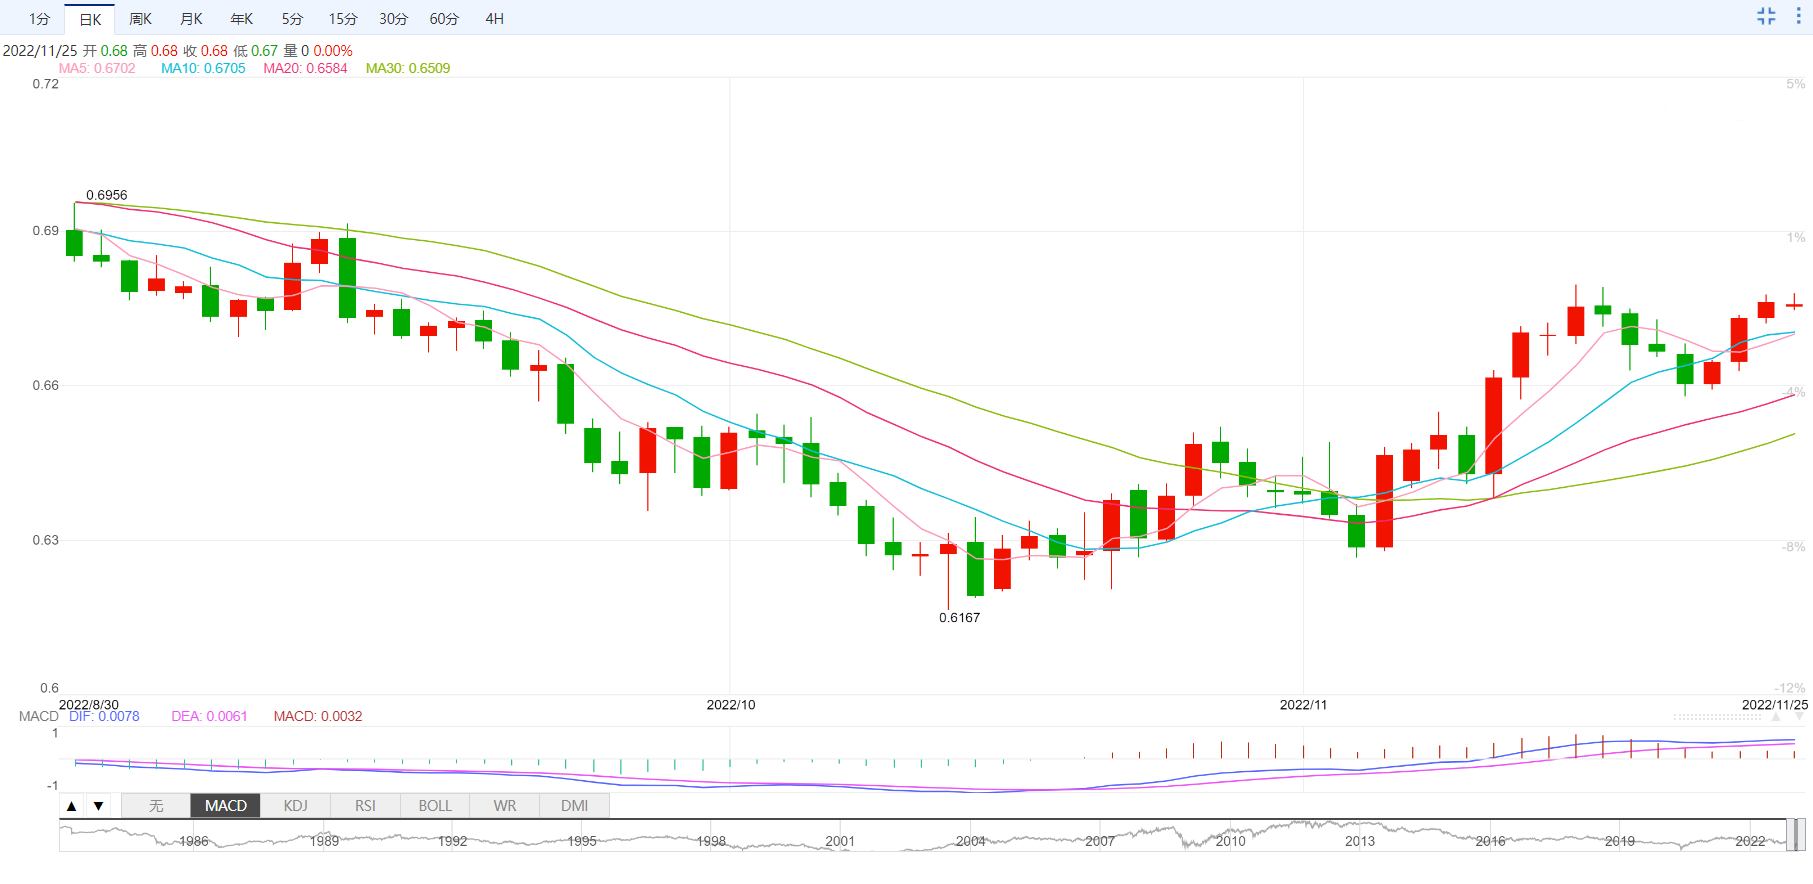Screen dimensions: 1813x884
Task: Select the MACD indicator button
Action: point(226,806)
